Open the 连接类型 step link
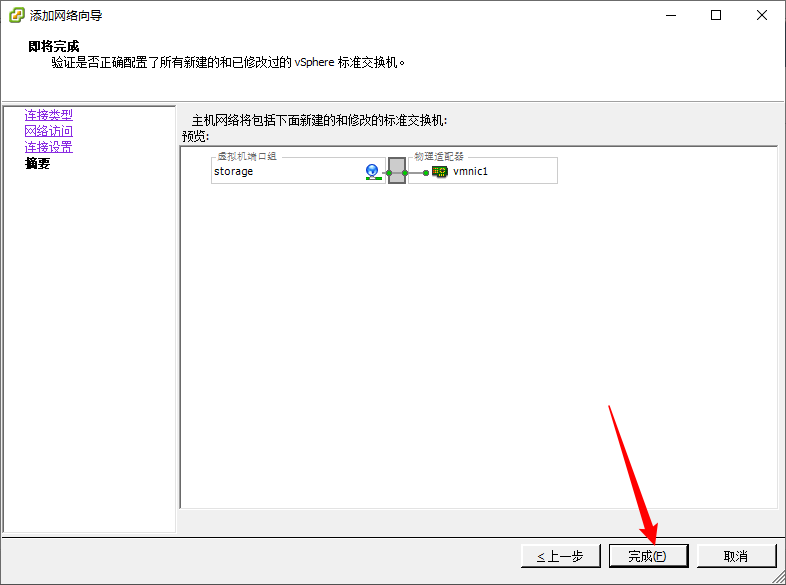This screenshot has height=585, width=786. [x=49, y=115]
